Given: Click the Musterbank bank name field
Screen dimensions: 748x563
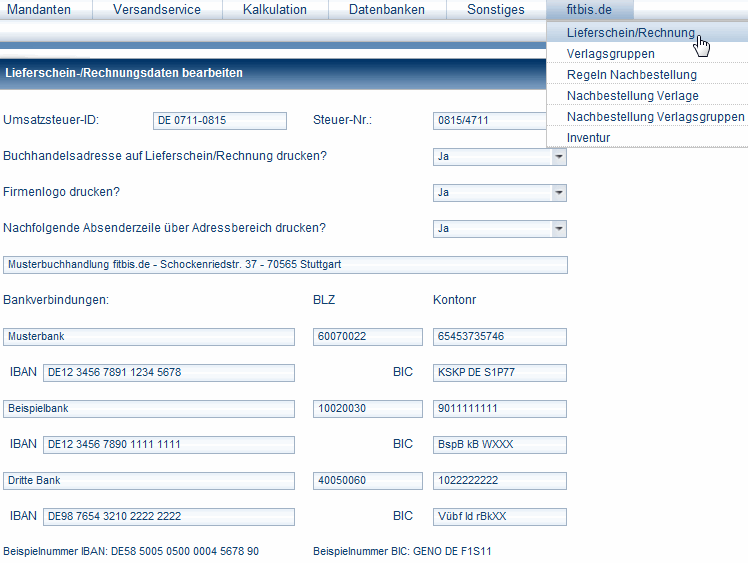Looking at the screenshot, I should 149,337.
